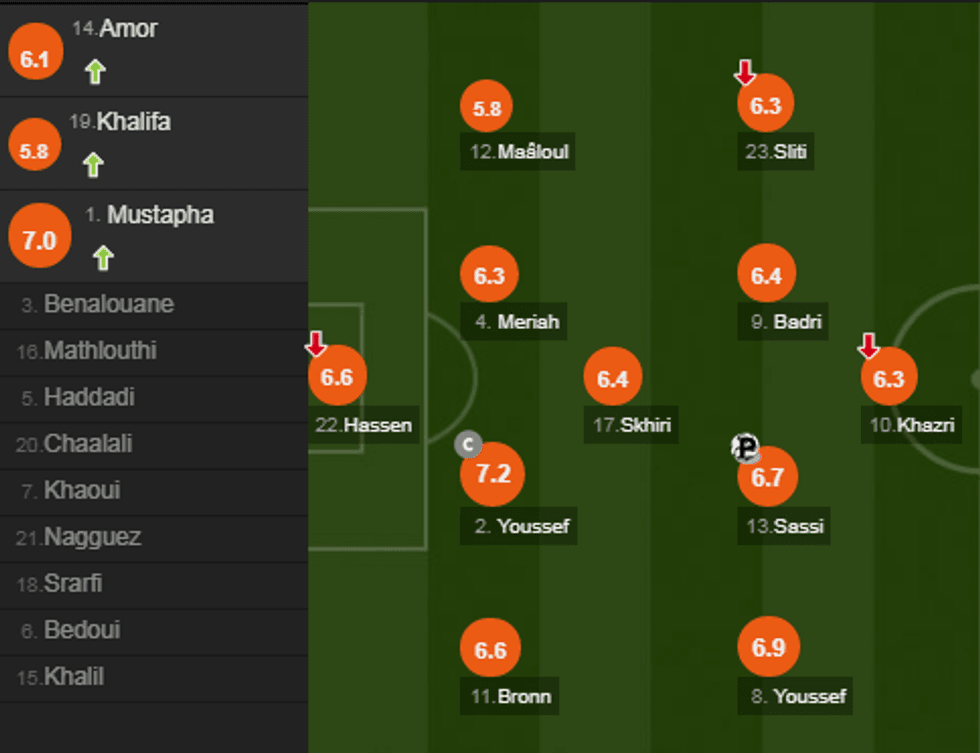Click the player name 17.Skhiri
The image size is (980, 753).
[x=632, y=425]
